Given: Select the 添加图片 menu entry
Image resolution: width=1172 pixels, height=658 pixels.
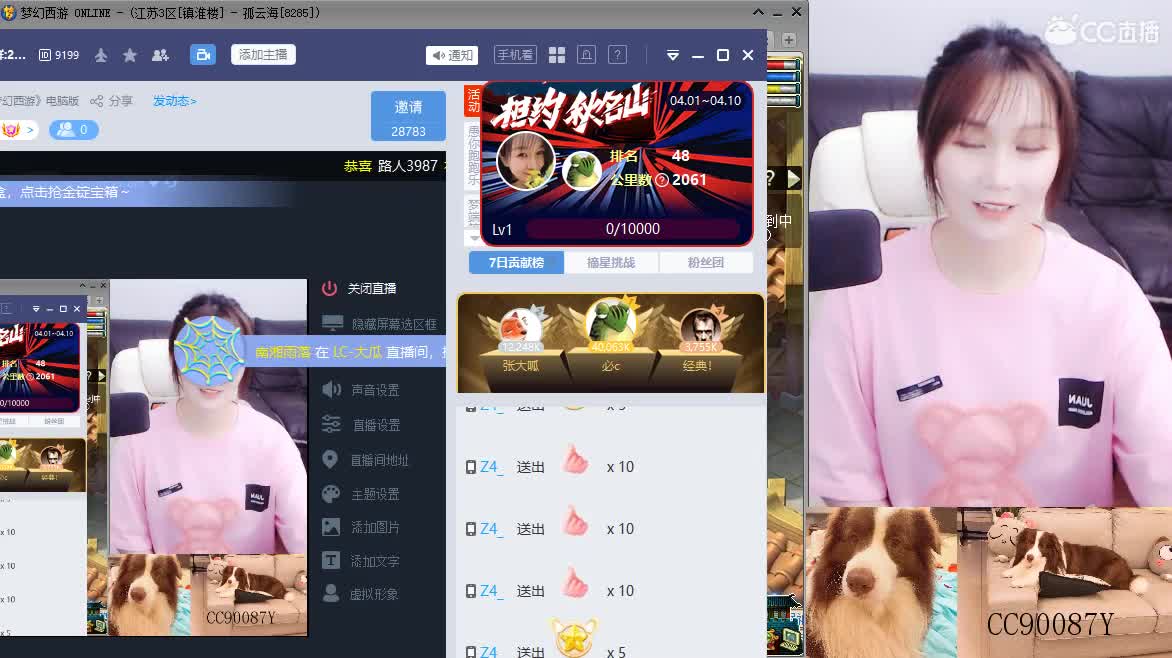Looking at the screenshot, I should [375, 527].
